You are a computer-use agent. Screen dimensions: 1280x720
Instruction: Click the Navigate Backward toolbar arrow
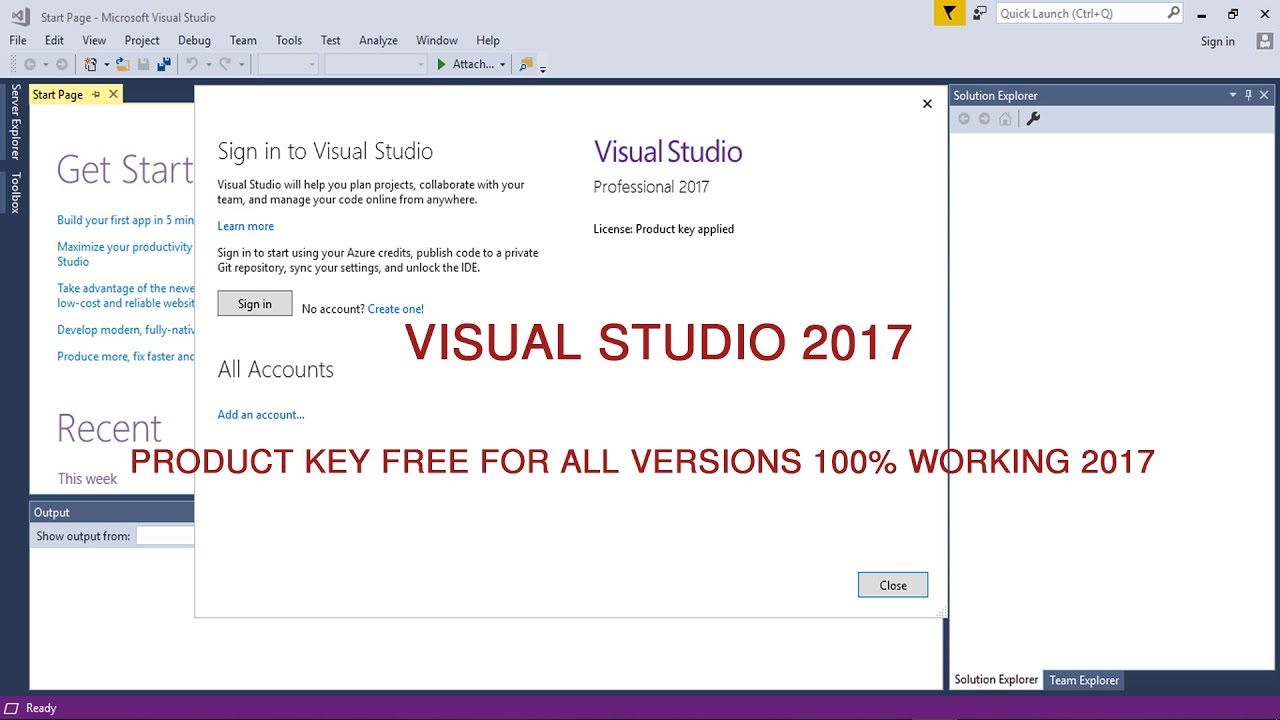[29, 64]
